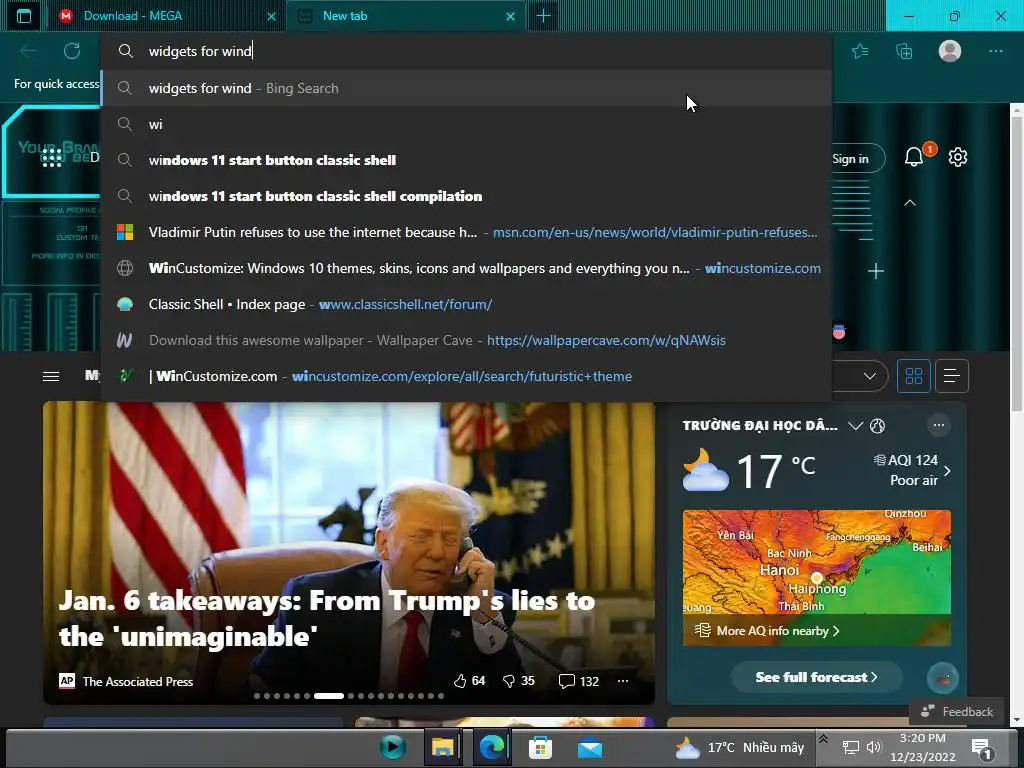This screenshot has width=1024, height=768.
Task: Click See full forecast button
Action: click(x=816, y=677)
